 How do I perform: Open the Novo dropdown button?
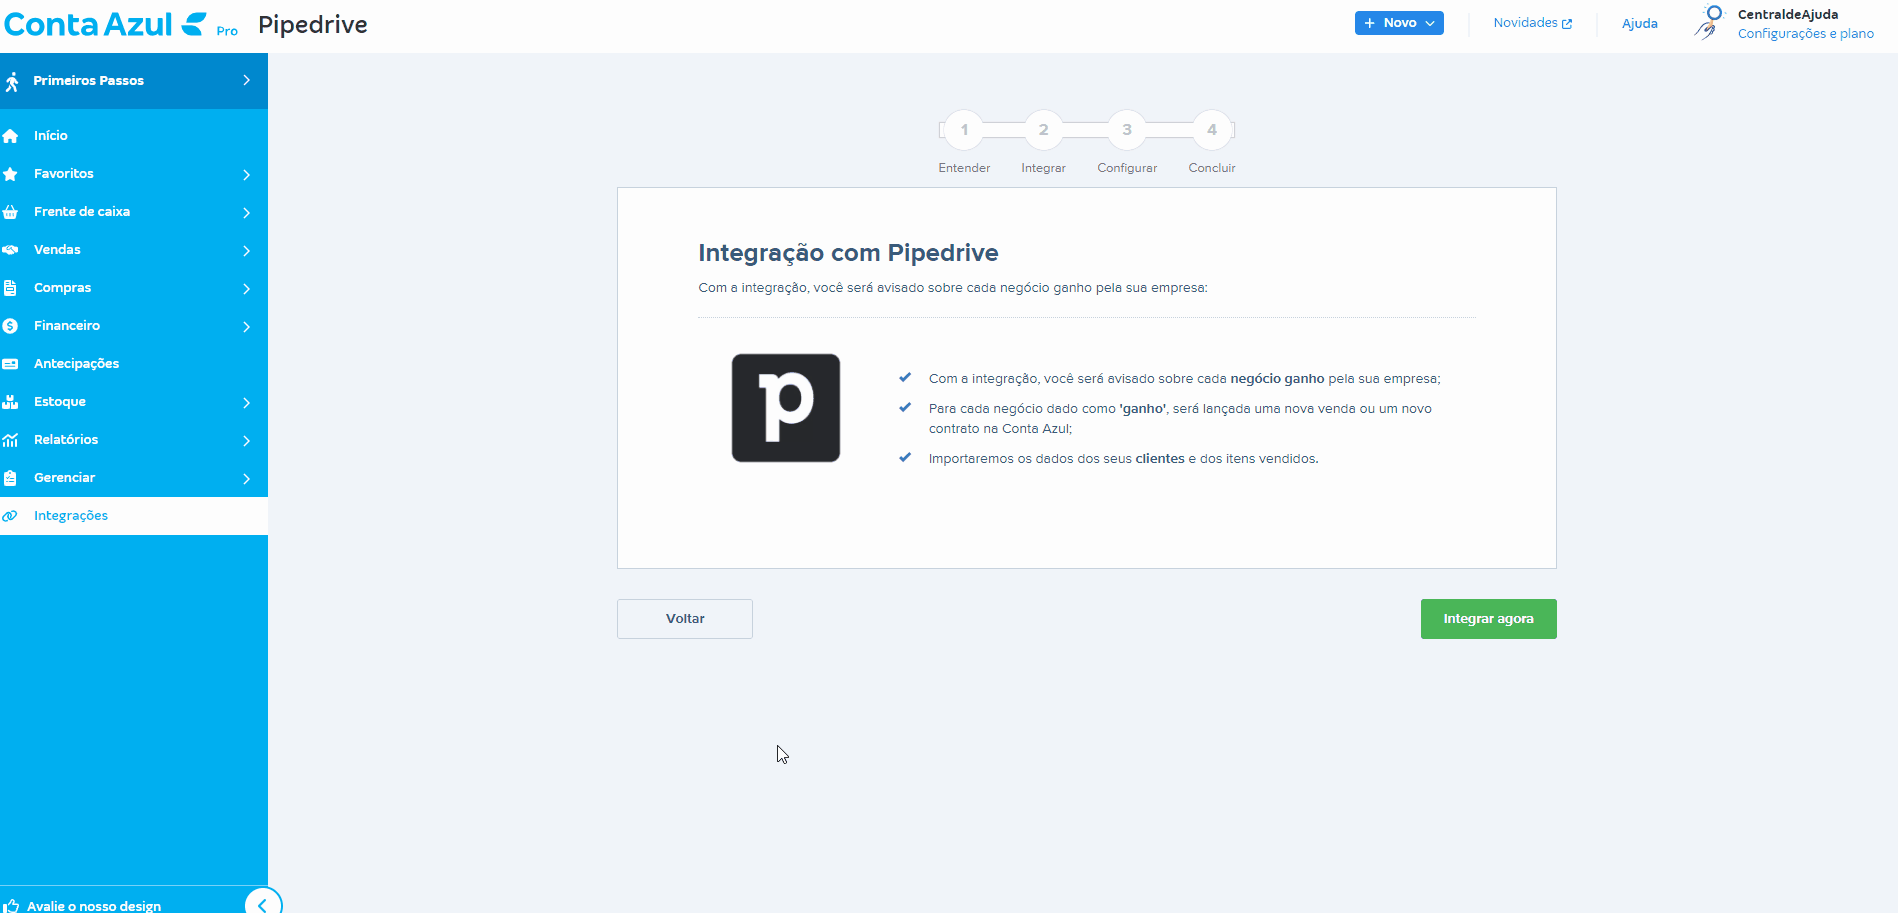pos(1399,23)
